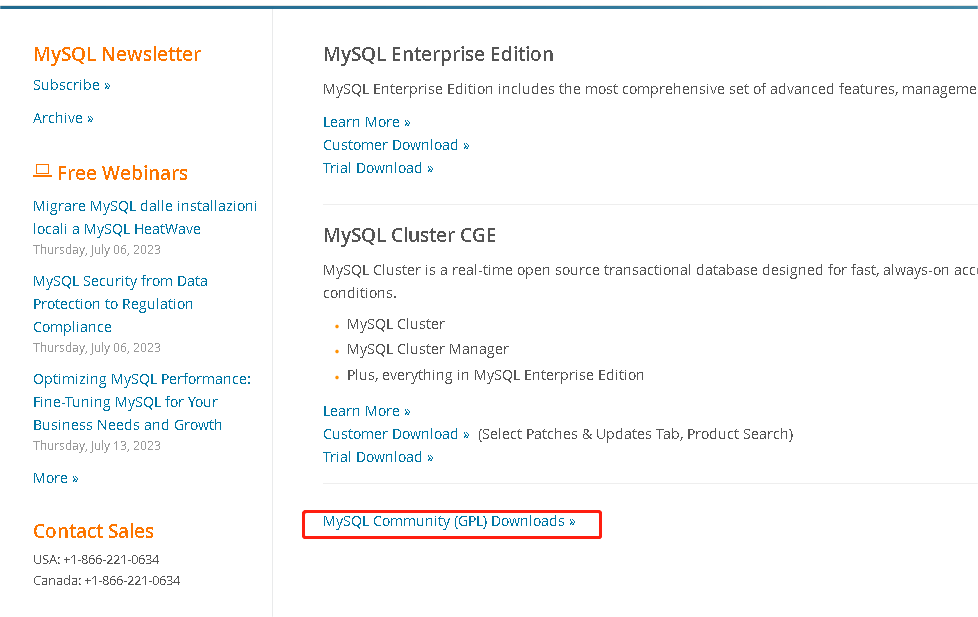Select the Contact Sales heading
The image size is (978, 617).
pyautogui.click(x=93, y=531)
